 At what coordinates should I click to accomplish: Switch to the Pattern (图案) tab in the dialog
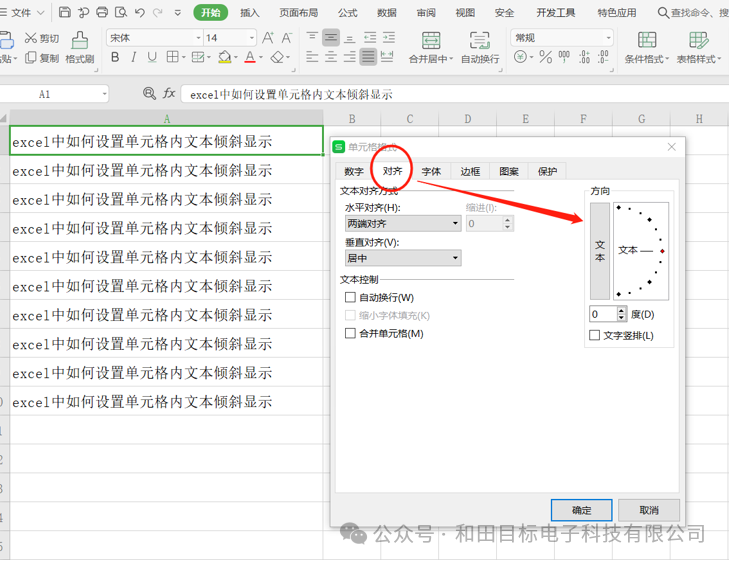point(509,172)
